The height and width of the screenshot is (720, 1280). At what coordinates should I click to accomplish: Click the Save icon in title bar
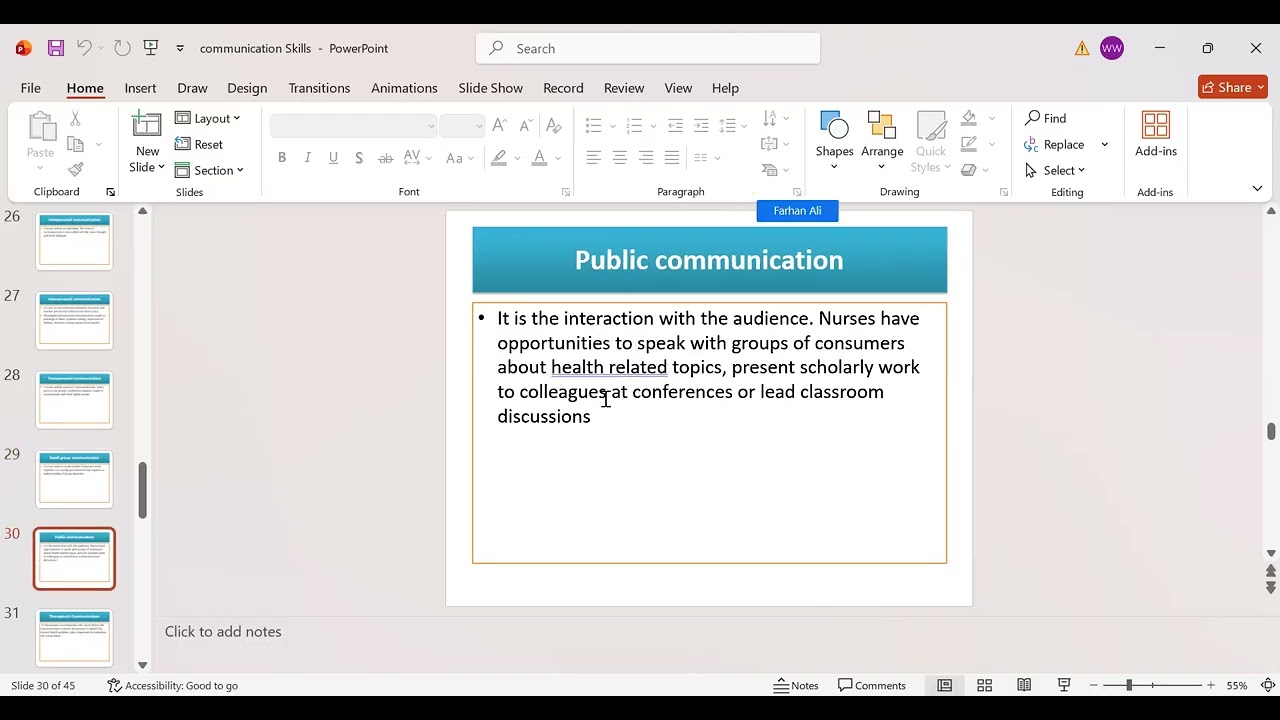pyautogui.click(x=56, y=48)
